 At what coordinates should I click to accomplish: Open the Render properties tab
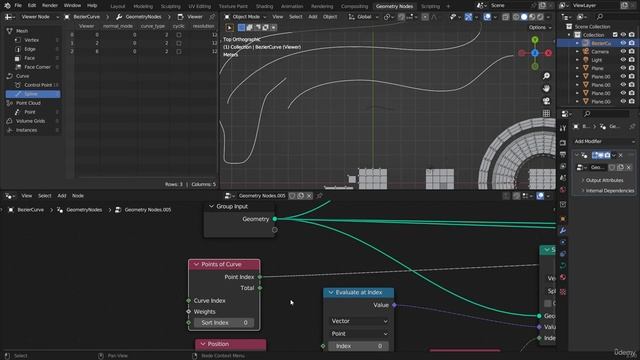563,143
